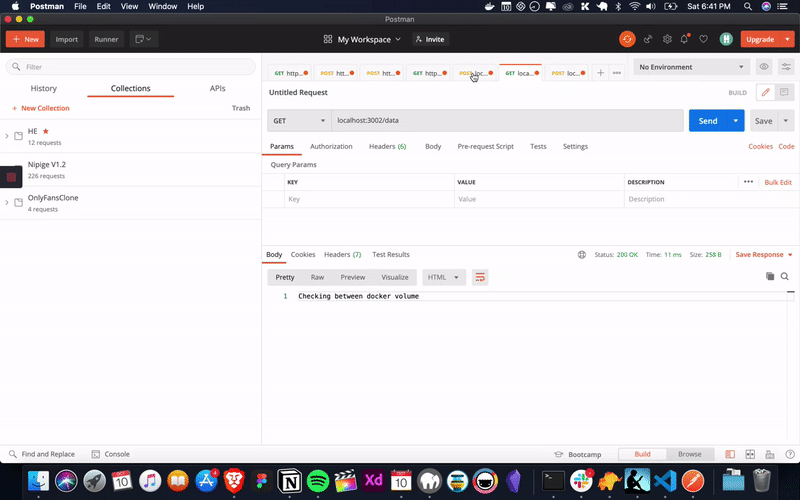The width and height of the screenshot is (800, 500).
Task: Open the notifications bell
Action: pos(685,39)
